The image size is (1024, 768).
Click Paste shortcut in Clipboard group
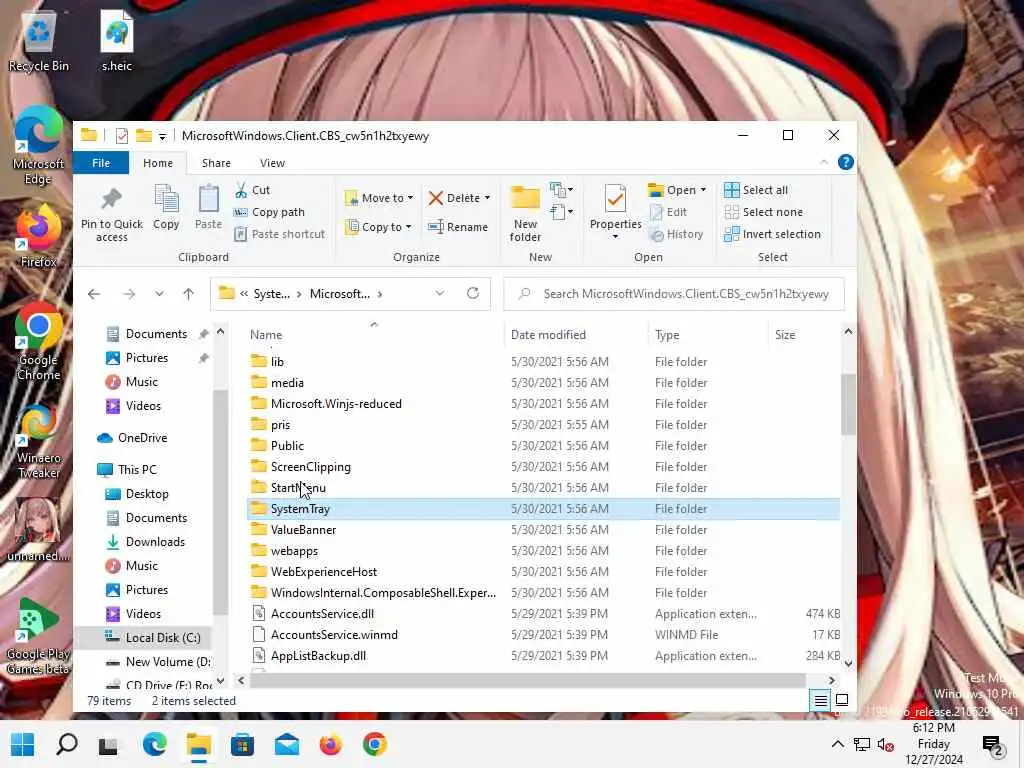click(x=280, y=234)
